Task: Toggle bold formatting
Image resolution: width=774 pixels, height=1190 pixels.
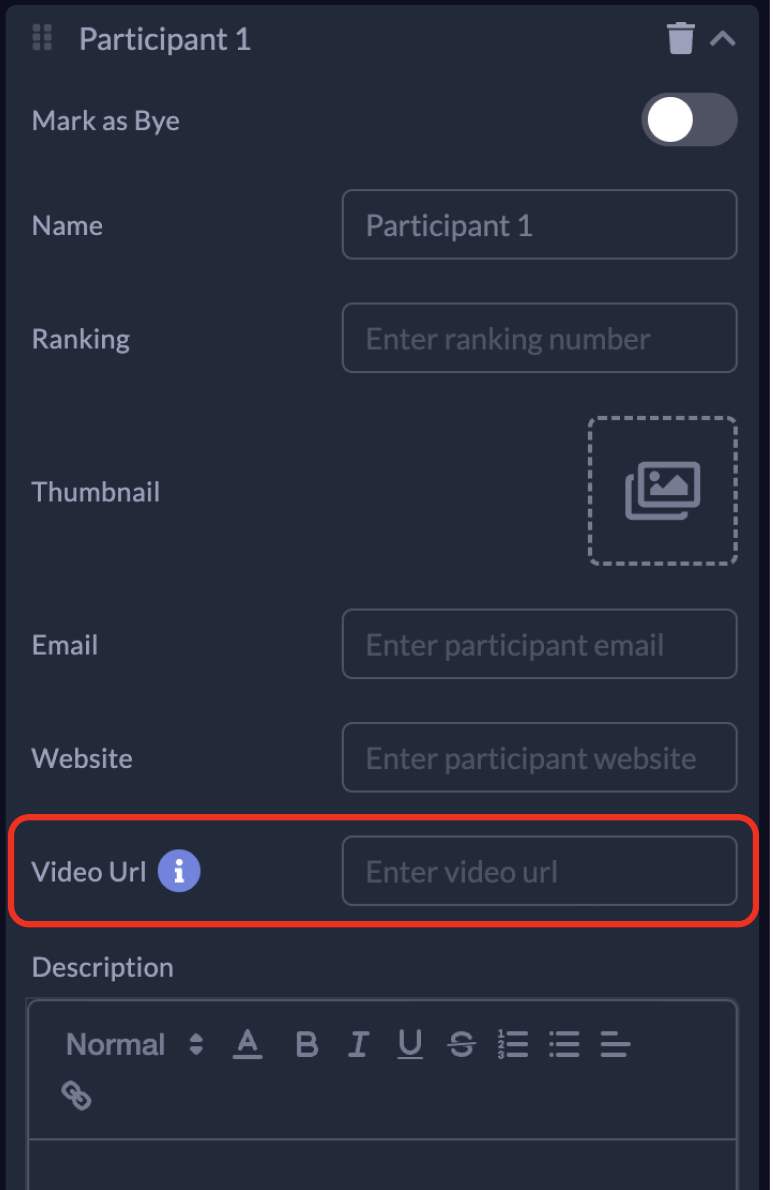Action: (307, 1045)
